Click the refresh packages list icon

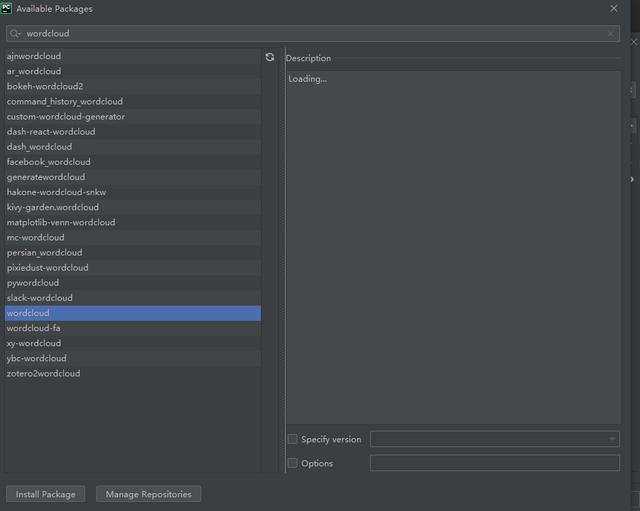(x=269, y=57)
